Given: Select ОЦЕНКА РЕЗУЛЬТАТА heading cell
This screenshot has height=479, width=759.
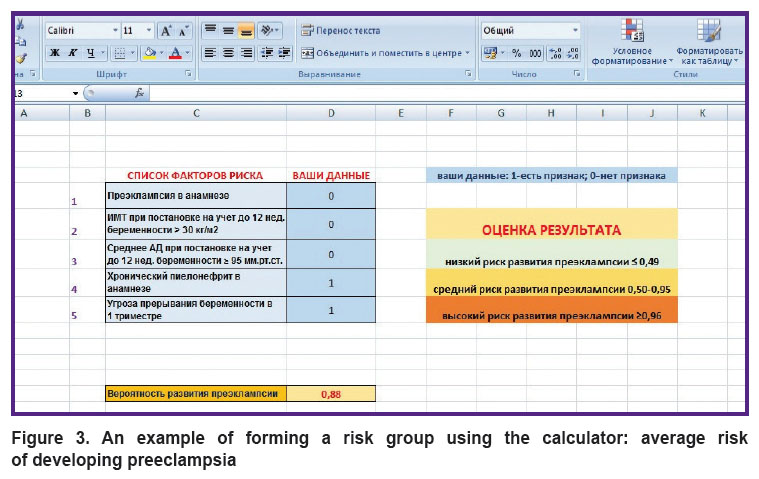Looking at the screenshot, I should pos(552,224).
